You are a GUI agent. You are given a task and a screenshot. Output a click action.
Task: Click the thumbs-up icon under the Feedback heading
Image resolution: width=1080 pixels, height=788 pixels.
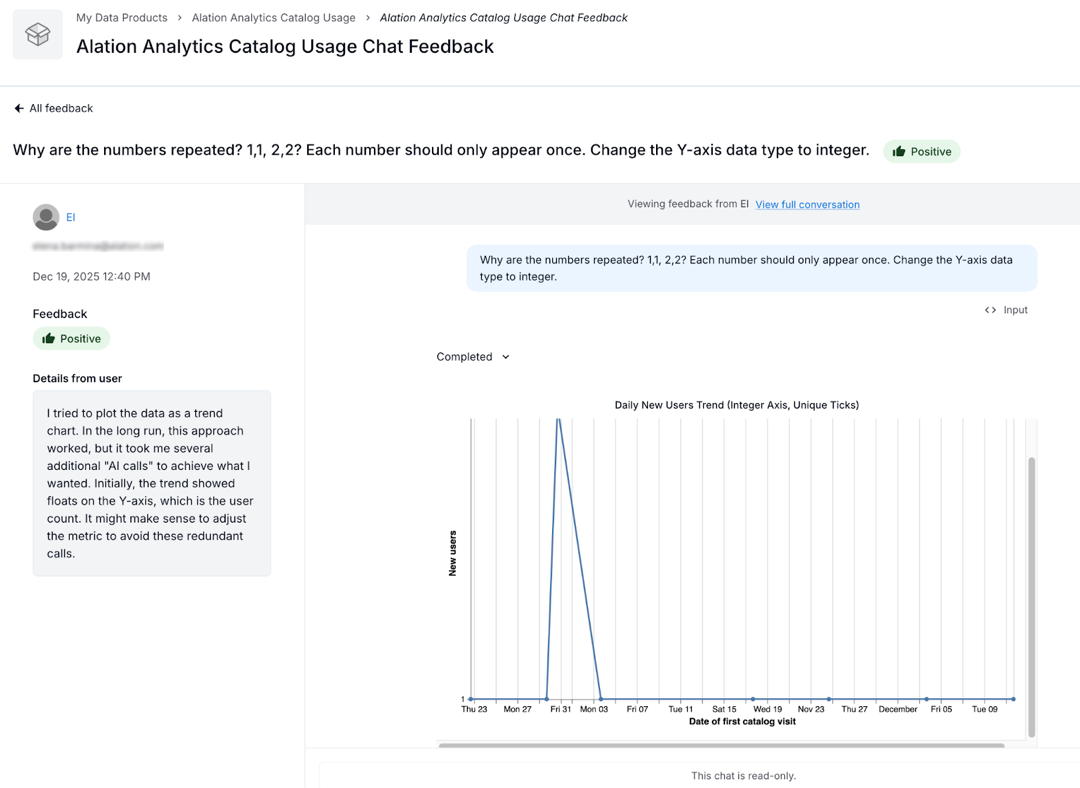pyautogui.click(x=51, y=338)
